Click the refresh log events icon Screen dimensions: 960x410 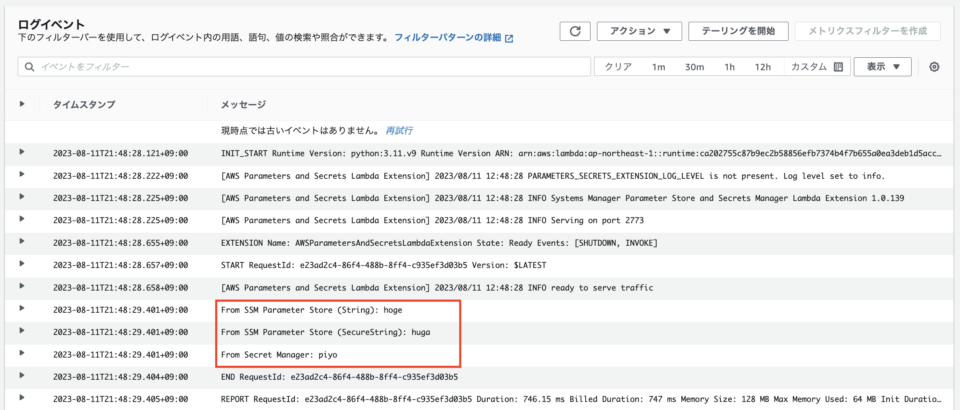(574, 31)
